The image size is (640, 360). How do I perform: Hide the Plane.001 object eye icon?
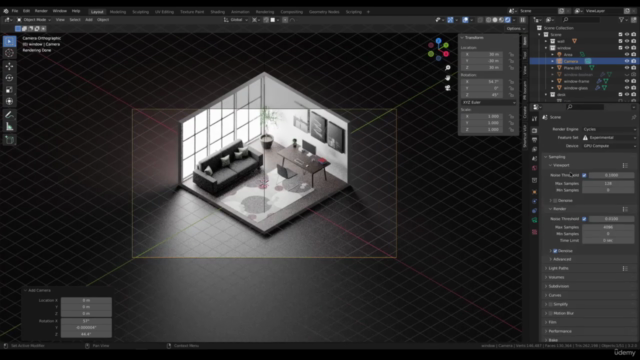click(x=627, y=68)
